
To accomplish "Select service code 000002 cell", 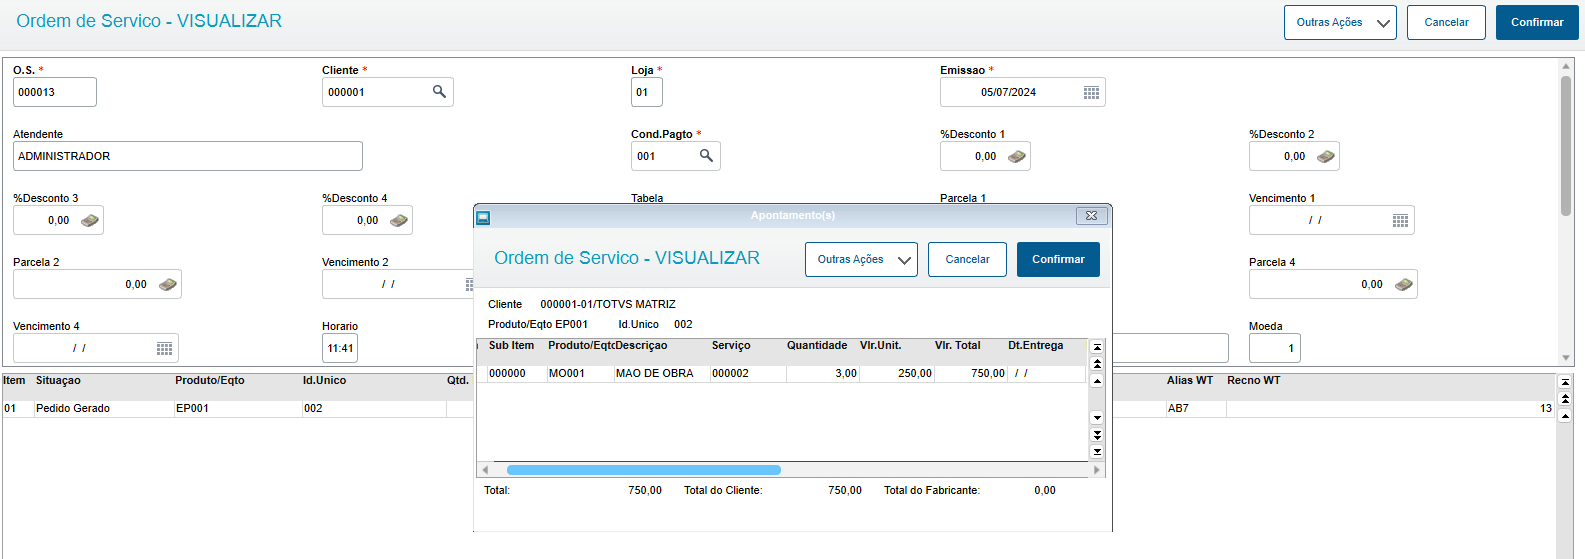I will point(748,373).
